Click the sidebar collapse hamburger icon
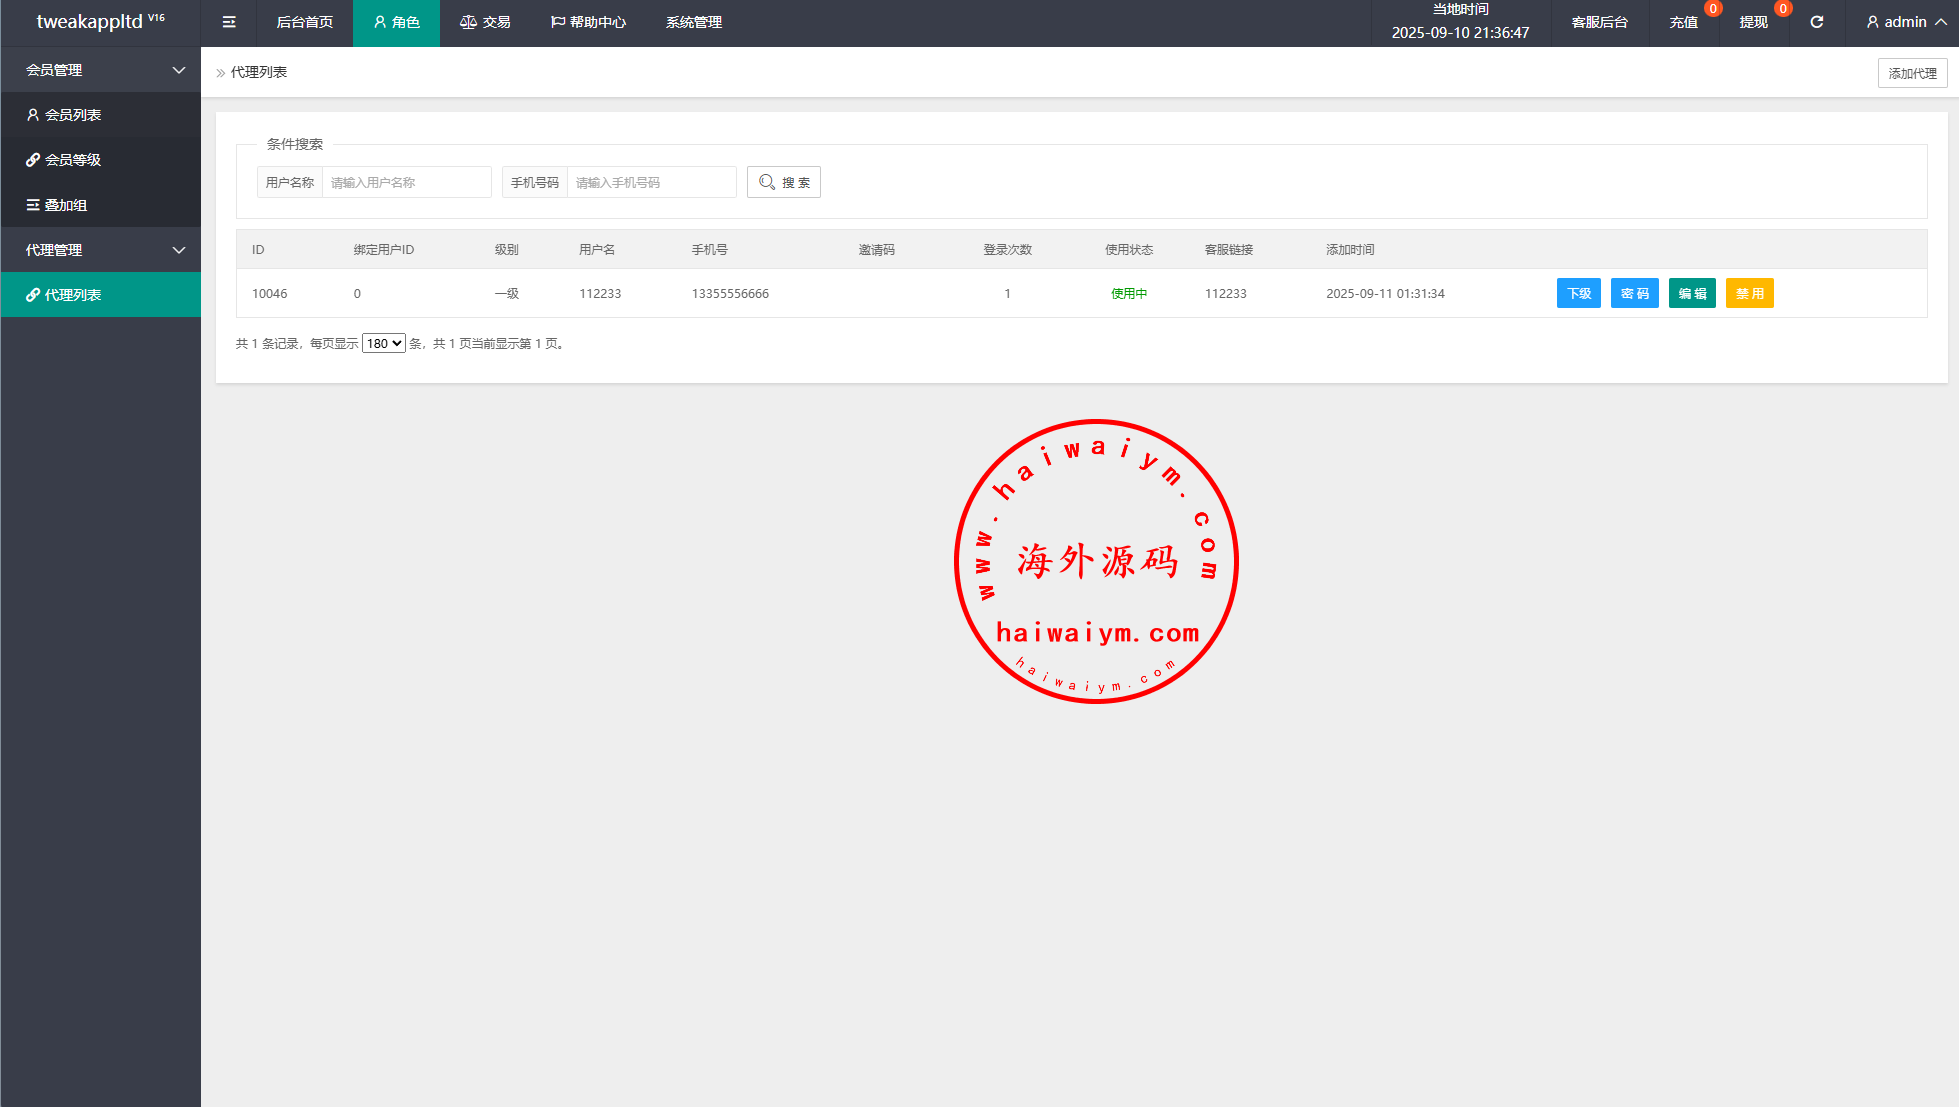Image resolution: width=1959 pixels, height=1107 pixels. (229, 22)
